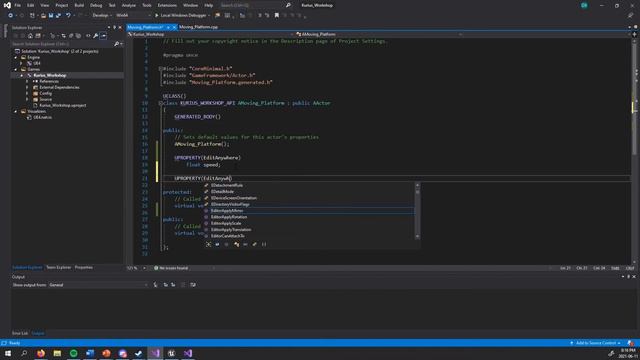Toggle the bookmark toolbar icon

coord(276,16)
